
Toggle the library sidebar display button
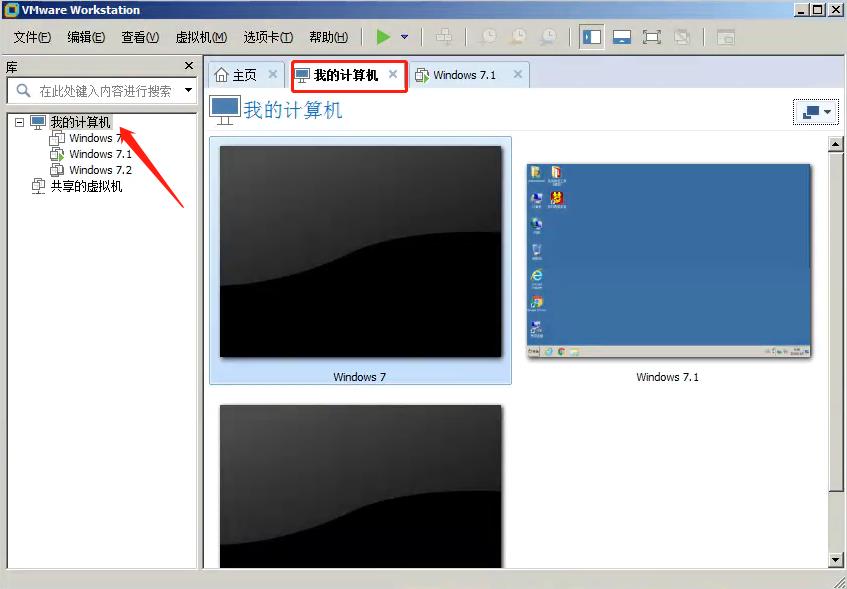coord(591,37)
